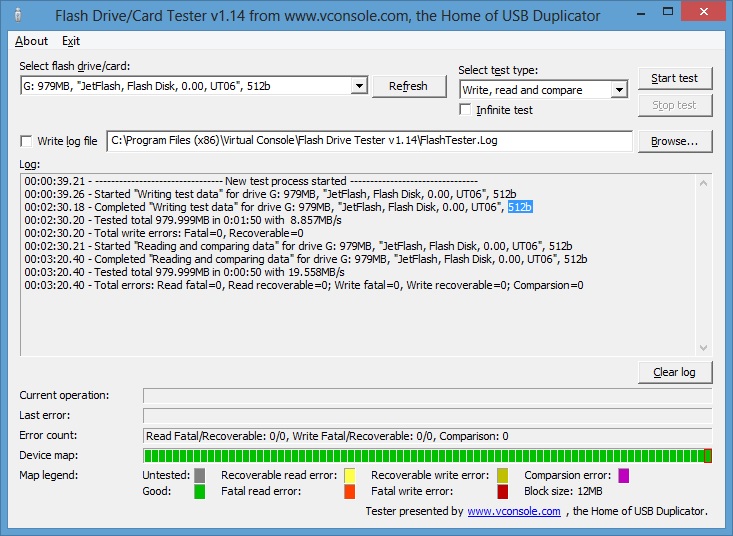This screenshot has width=733, height=536.
Task: Enable the Infinite test checkbox
Action: click(466, 110)
